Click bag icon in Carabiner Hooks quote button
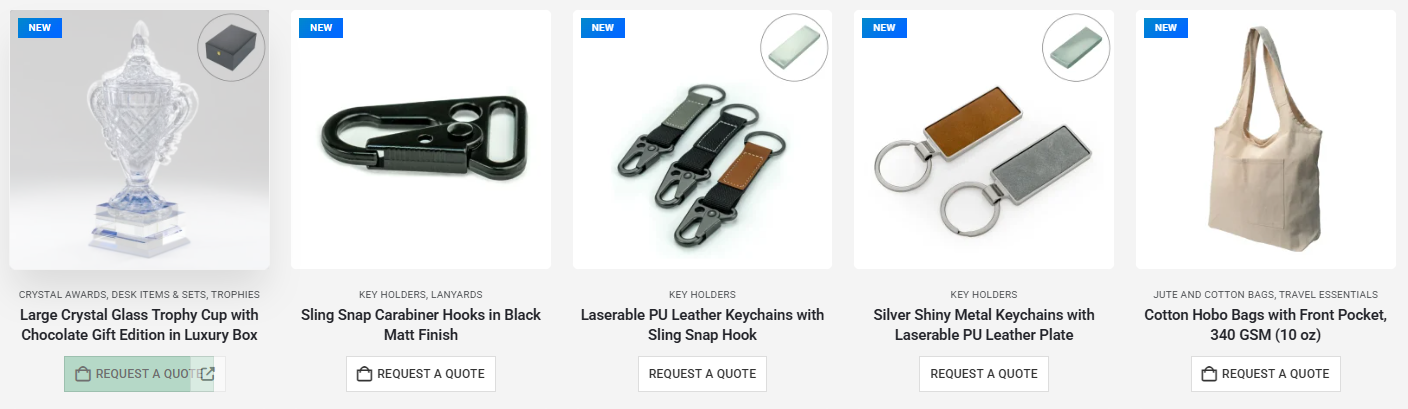 (365, 374)
